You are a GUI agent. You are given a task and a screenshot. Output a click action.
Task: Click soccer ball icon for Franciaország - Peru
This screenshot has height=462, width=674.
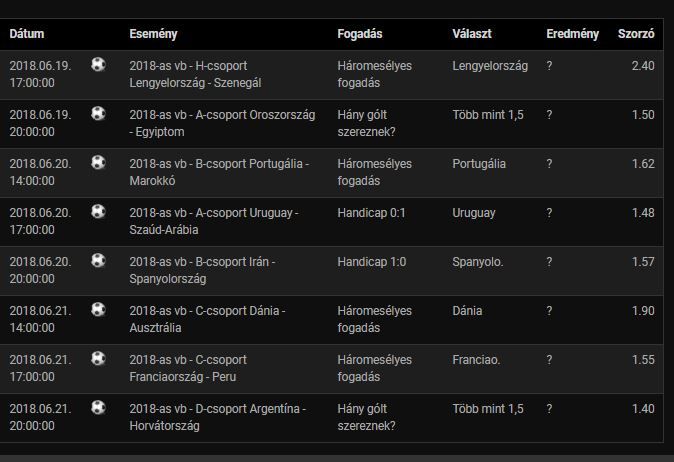[98, 358]
